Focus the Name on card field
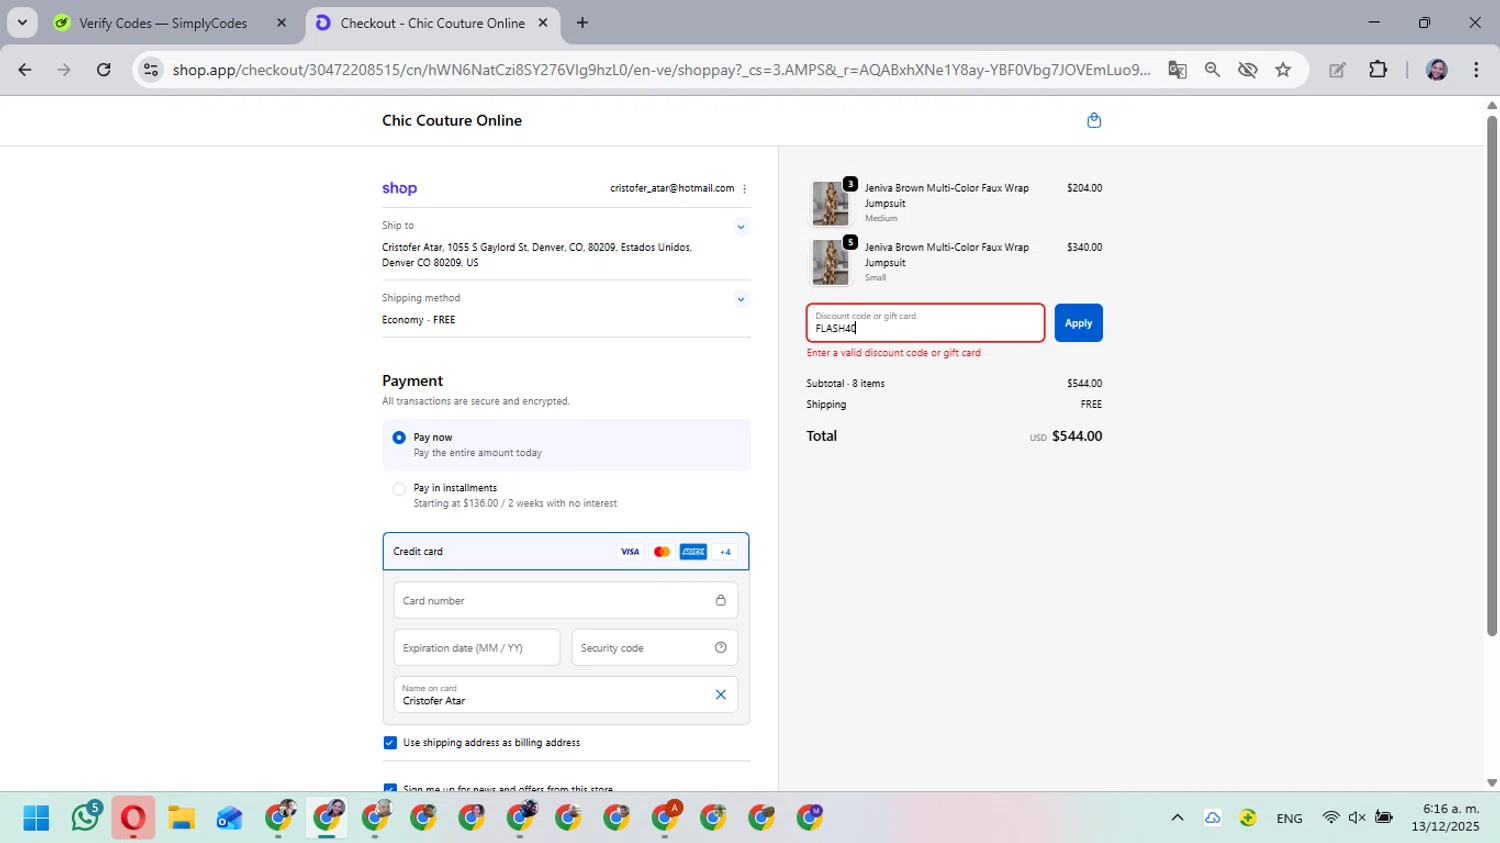 566,695
